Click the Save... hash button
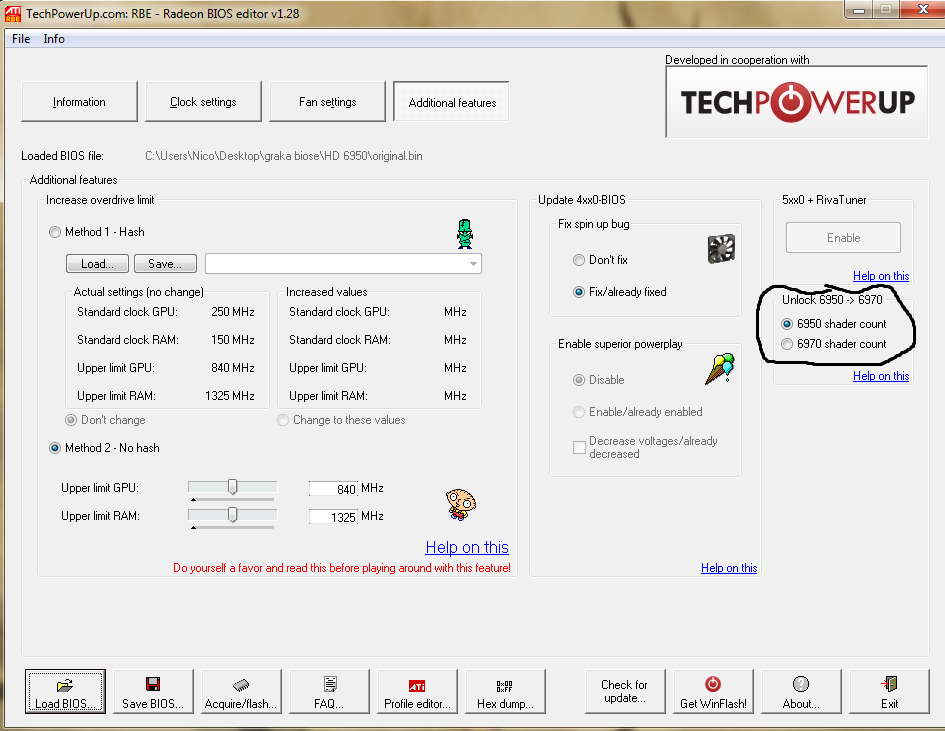Image resolution: width=945 pixels, height=731 pixels. click(x=165, y=263)
